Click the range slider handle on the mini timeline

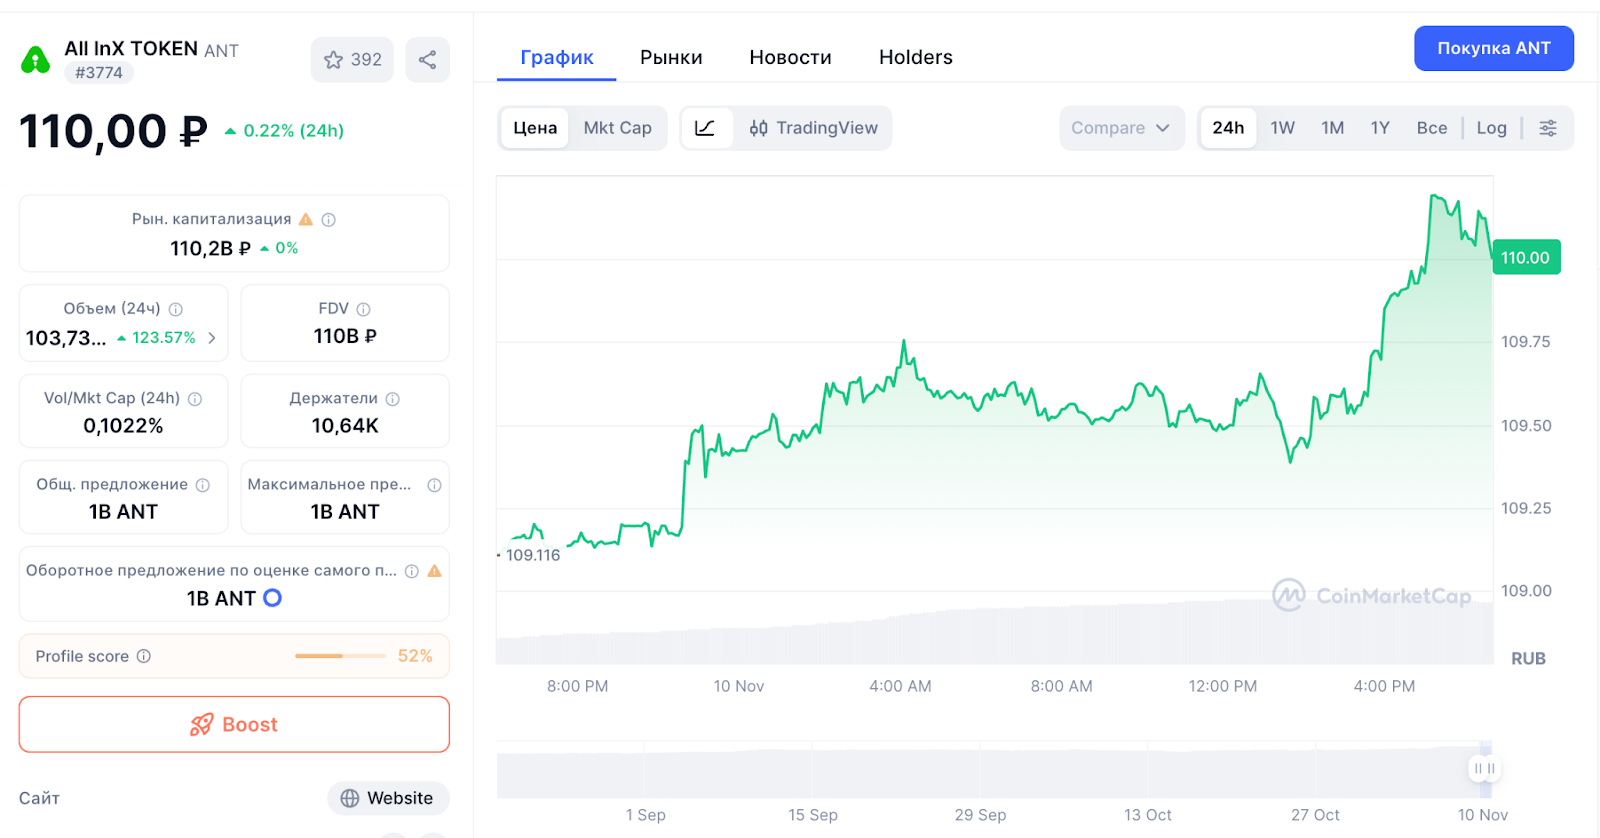point(1484,768)
